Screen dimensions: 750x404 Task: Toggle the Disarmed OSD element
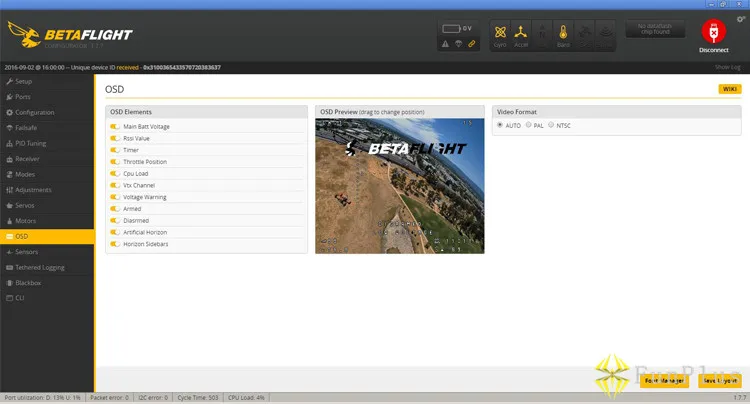(115, 220)
